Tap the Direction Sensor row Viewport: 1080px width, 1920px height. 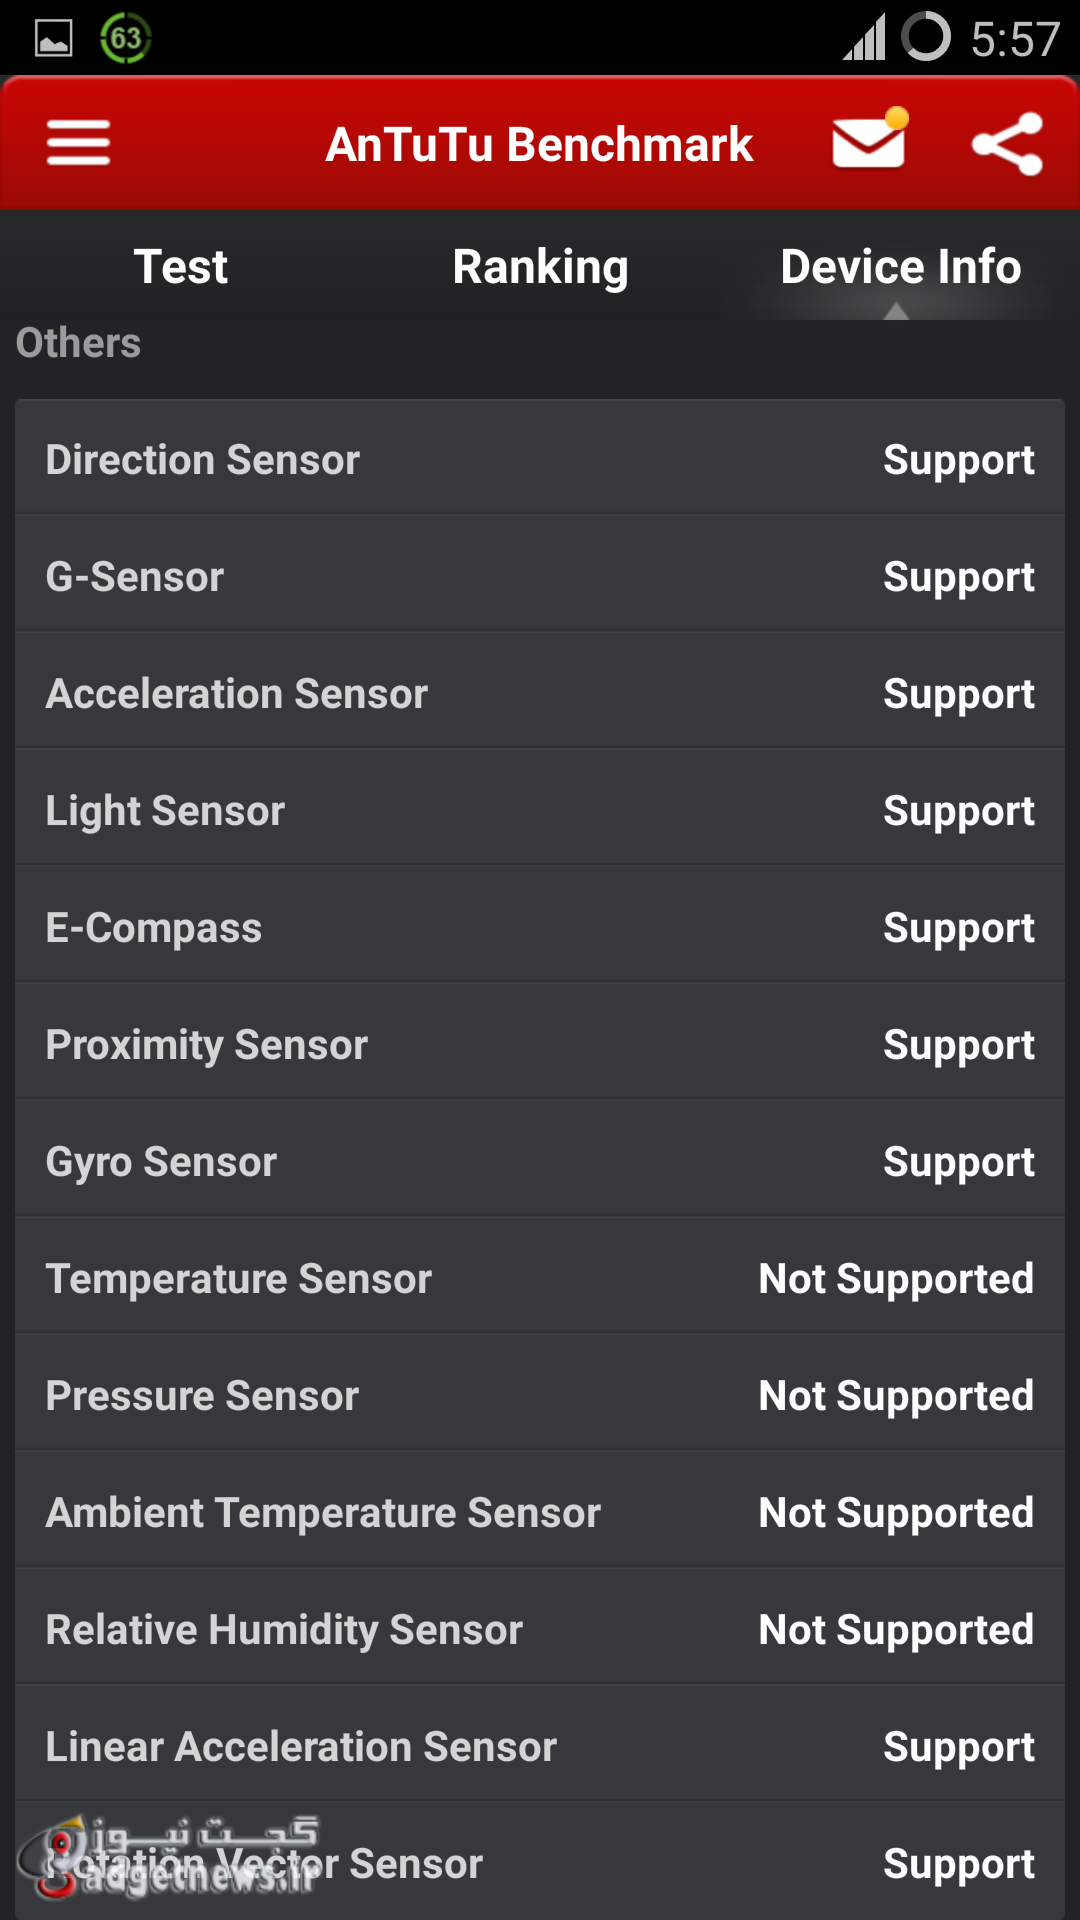tap(540, 459)
